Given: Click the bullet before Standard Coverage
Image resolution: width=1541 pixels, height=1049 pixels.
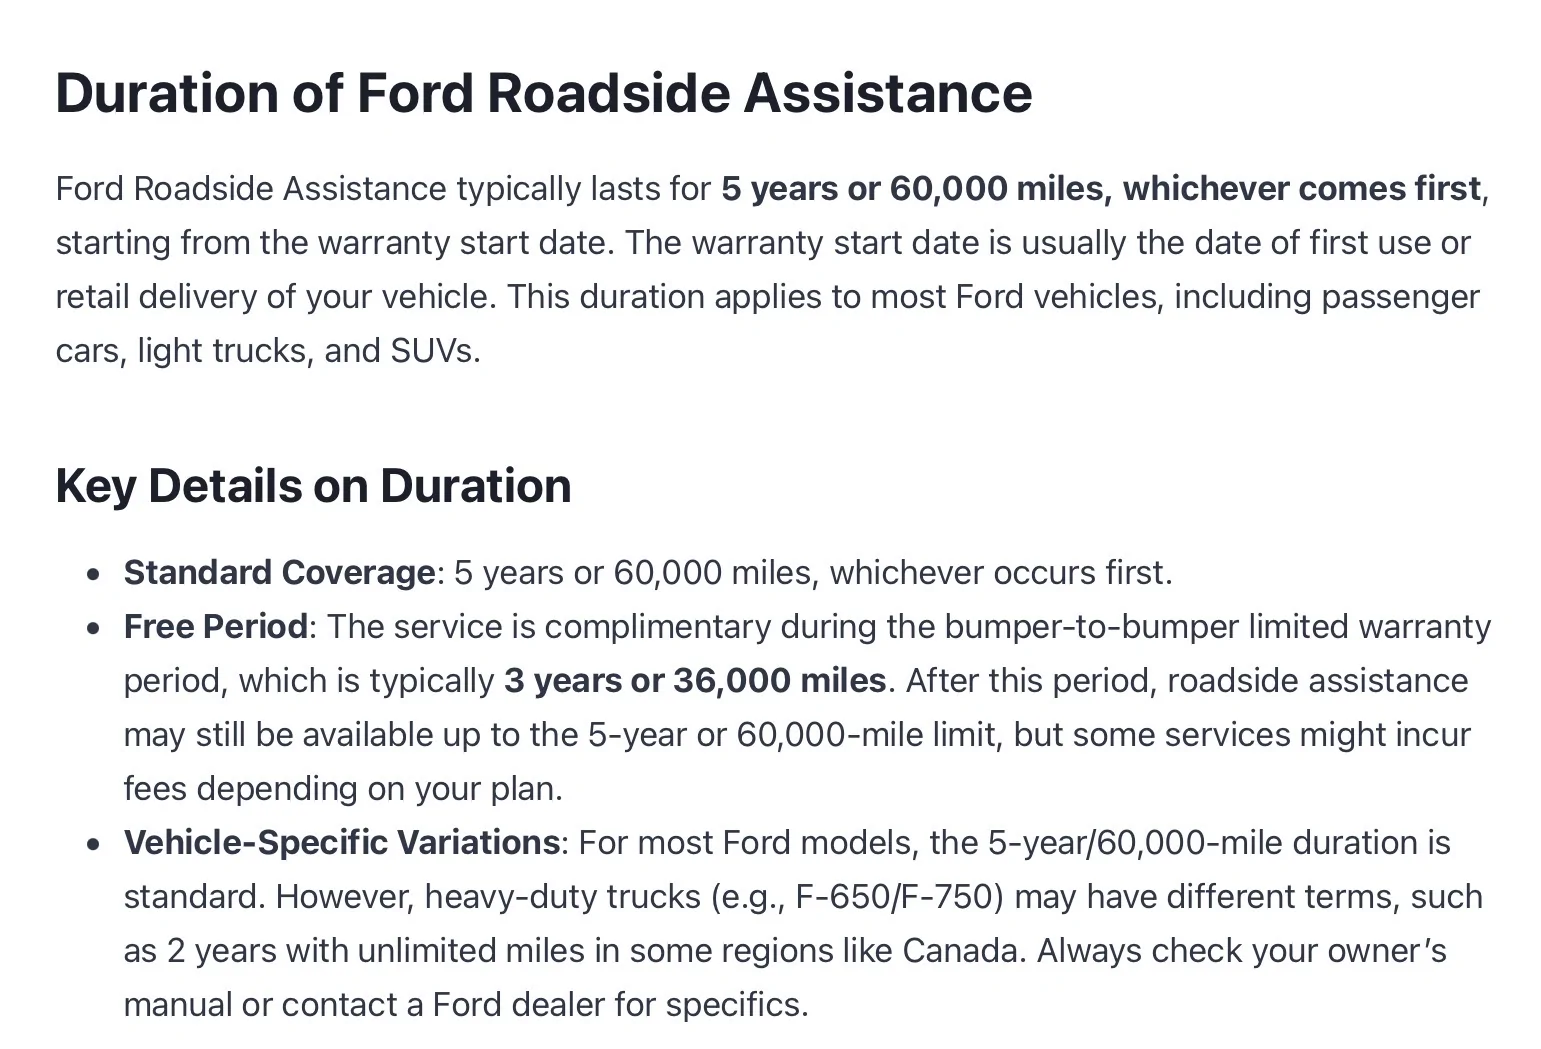Looking at the screenshot, I should click(94, 574).
